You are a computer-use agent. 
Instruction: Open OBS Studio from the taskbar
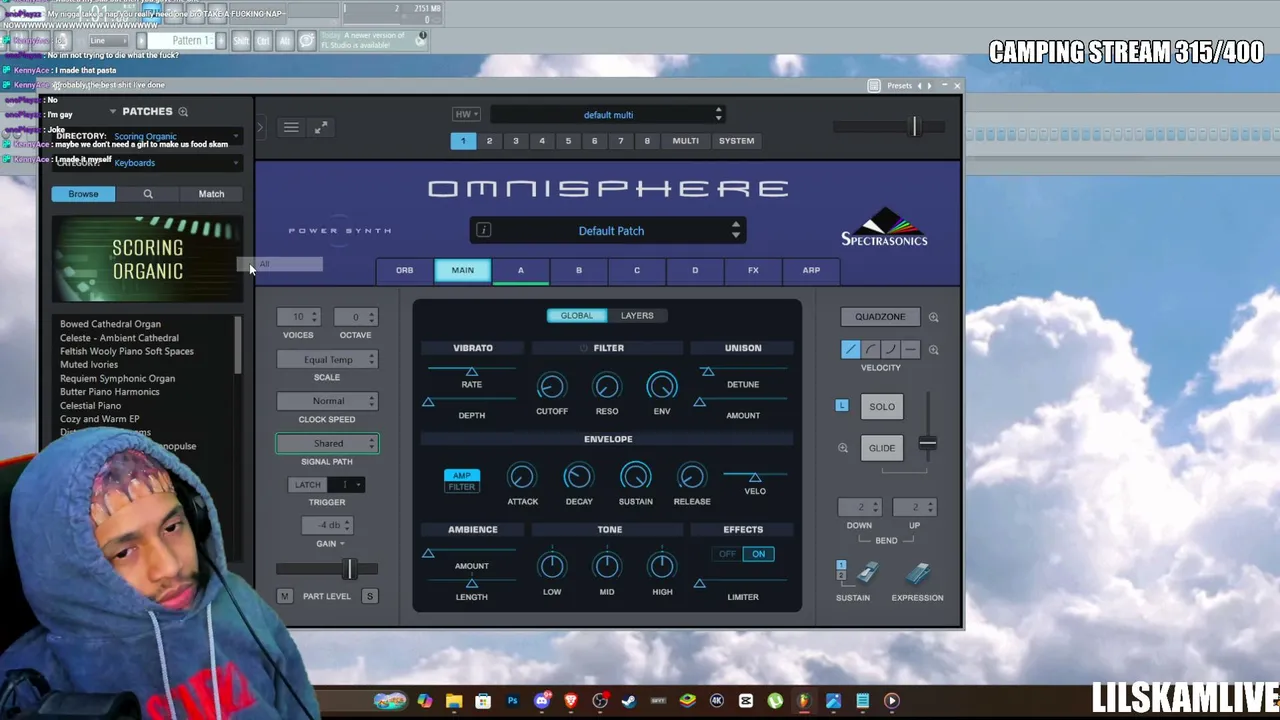coord(600,701)
